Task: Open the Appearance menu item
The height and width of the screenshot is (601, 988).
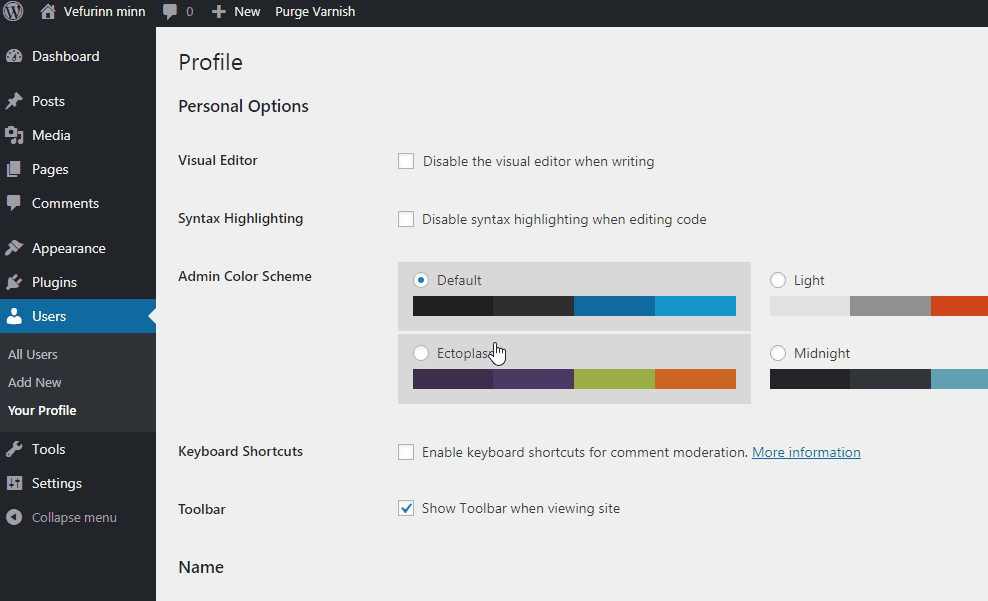Action: (x=68, y=249)
